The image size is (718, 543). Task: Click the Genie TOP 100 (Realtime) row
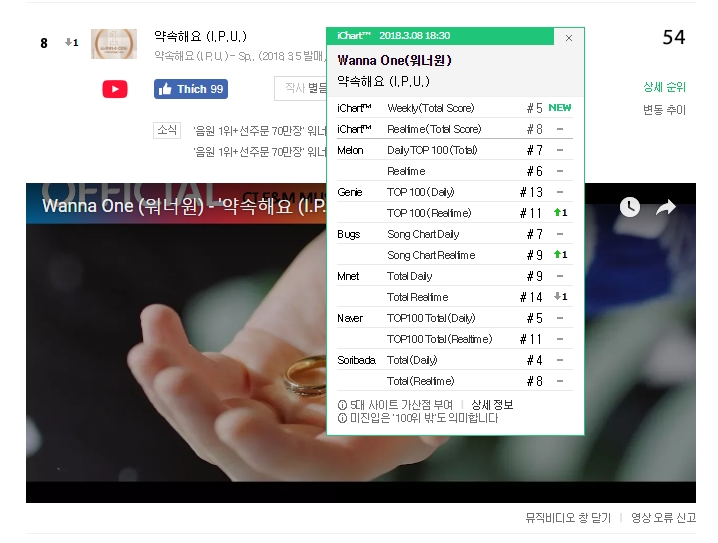(455, 213)
